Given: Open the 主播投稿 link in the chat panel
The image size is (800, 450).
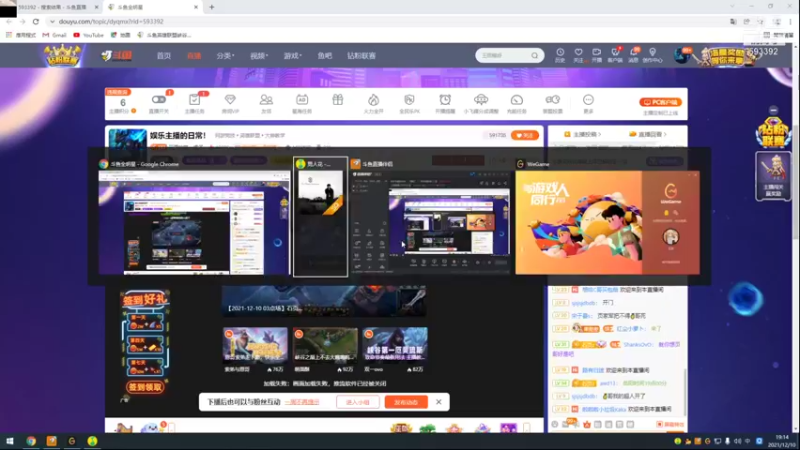Looking at the screenshot, I should pyautogui.click(x=583, y=134).
